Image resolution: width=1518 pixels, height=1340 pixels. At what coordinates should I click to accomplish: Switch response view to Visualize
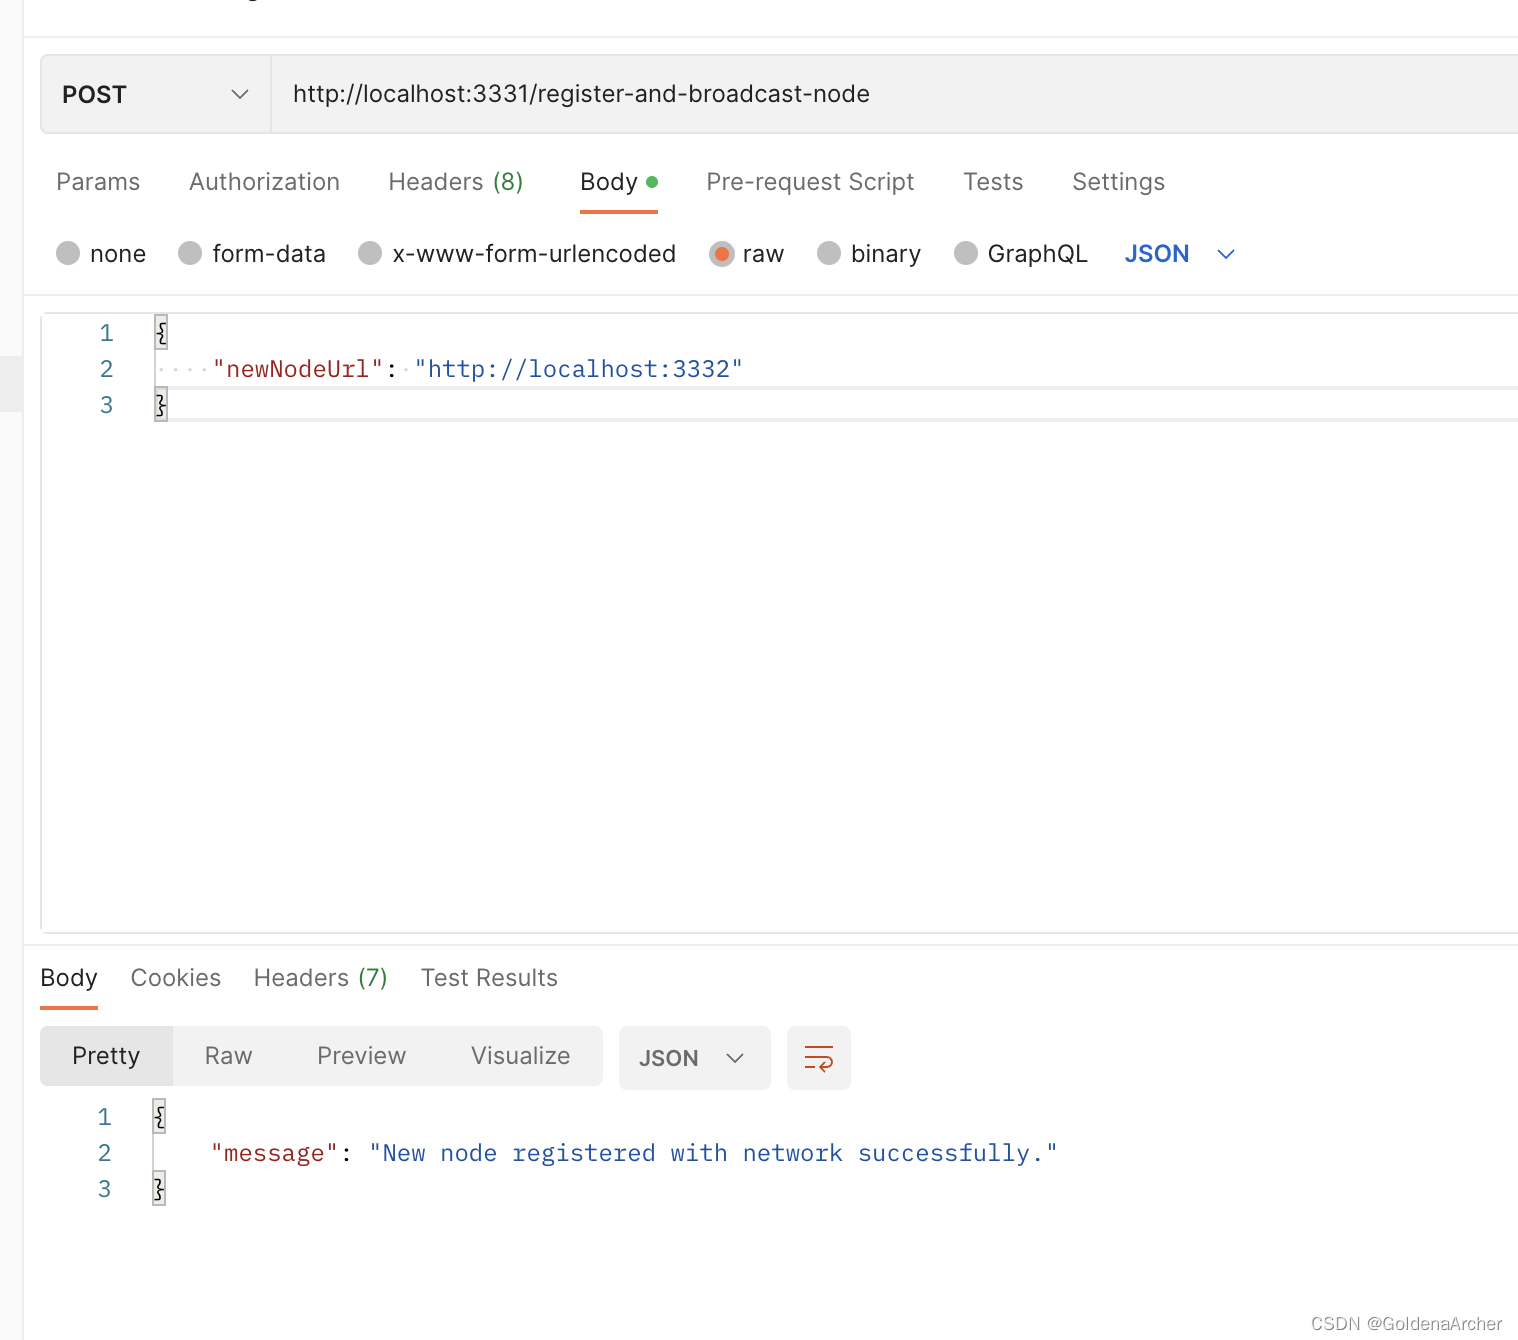click(x=520, y=1056)
